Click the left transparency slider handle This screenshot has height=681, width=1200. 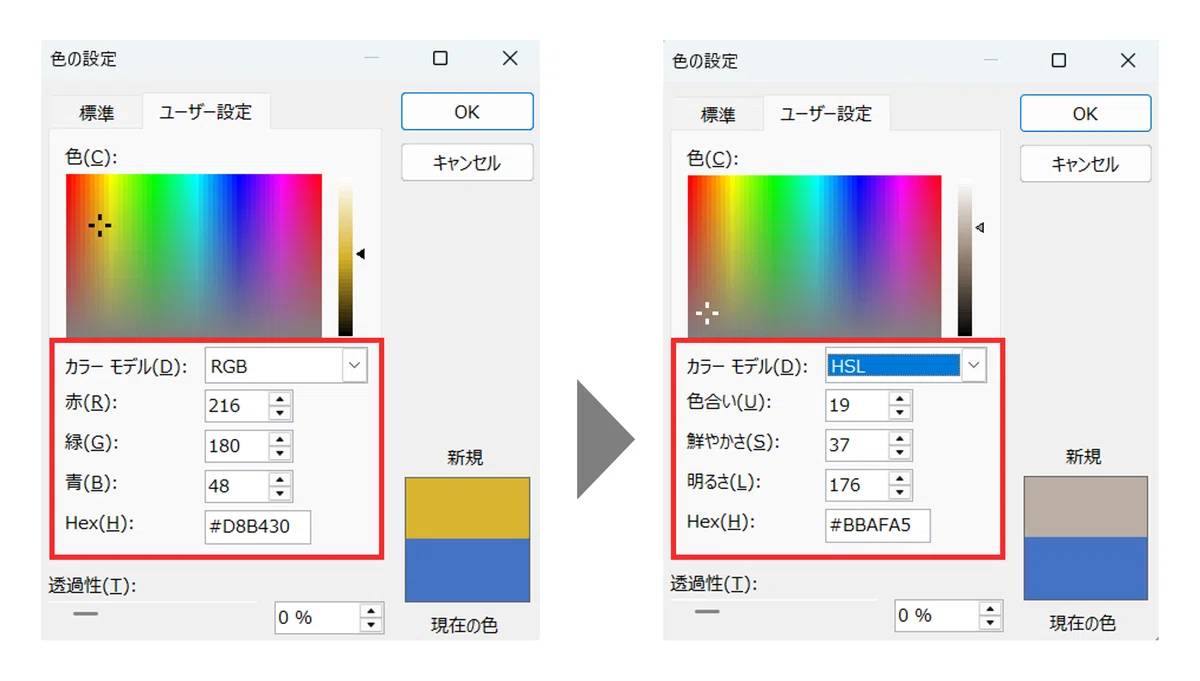point(86,613)
